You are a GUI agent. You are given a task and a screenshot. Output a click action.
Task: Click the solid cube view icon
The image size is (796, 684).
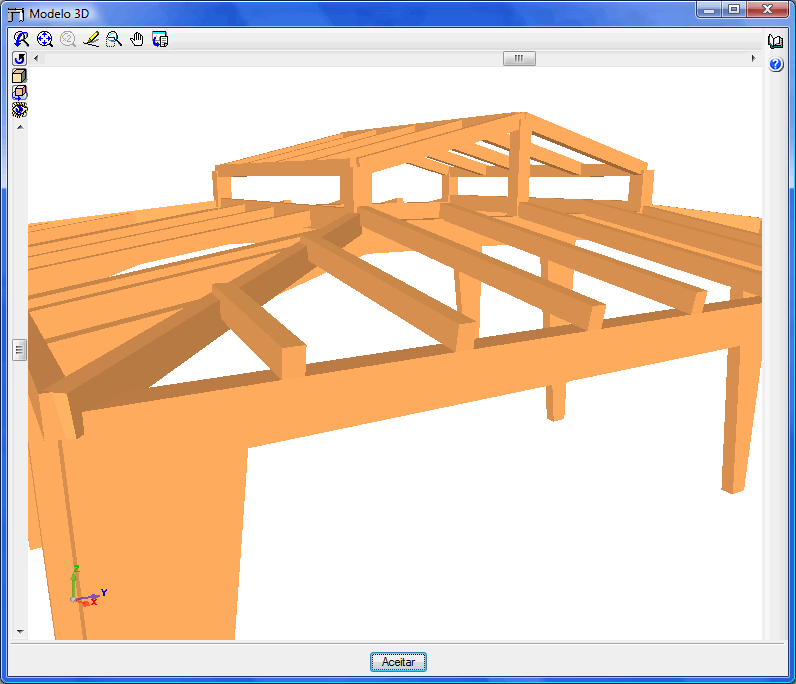(x=19, y=76)
